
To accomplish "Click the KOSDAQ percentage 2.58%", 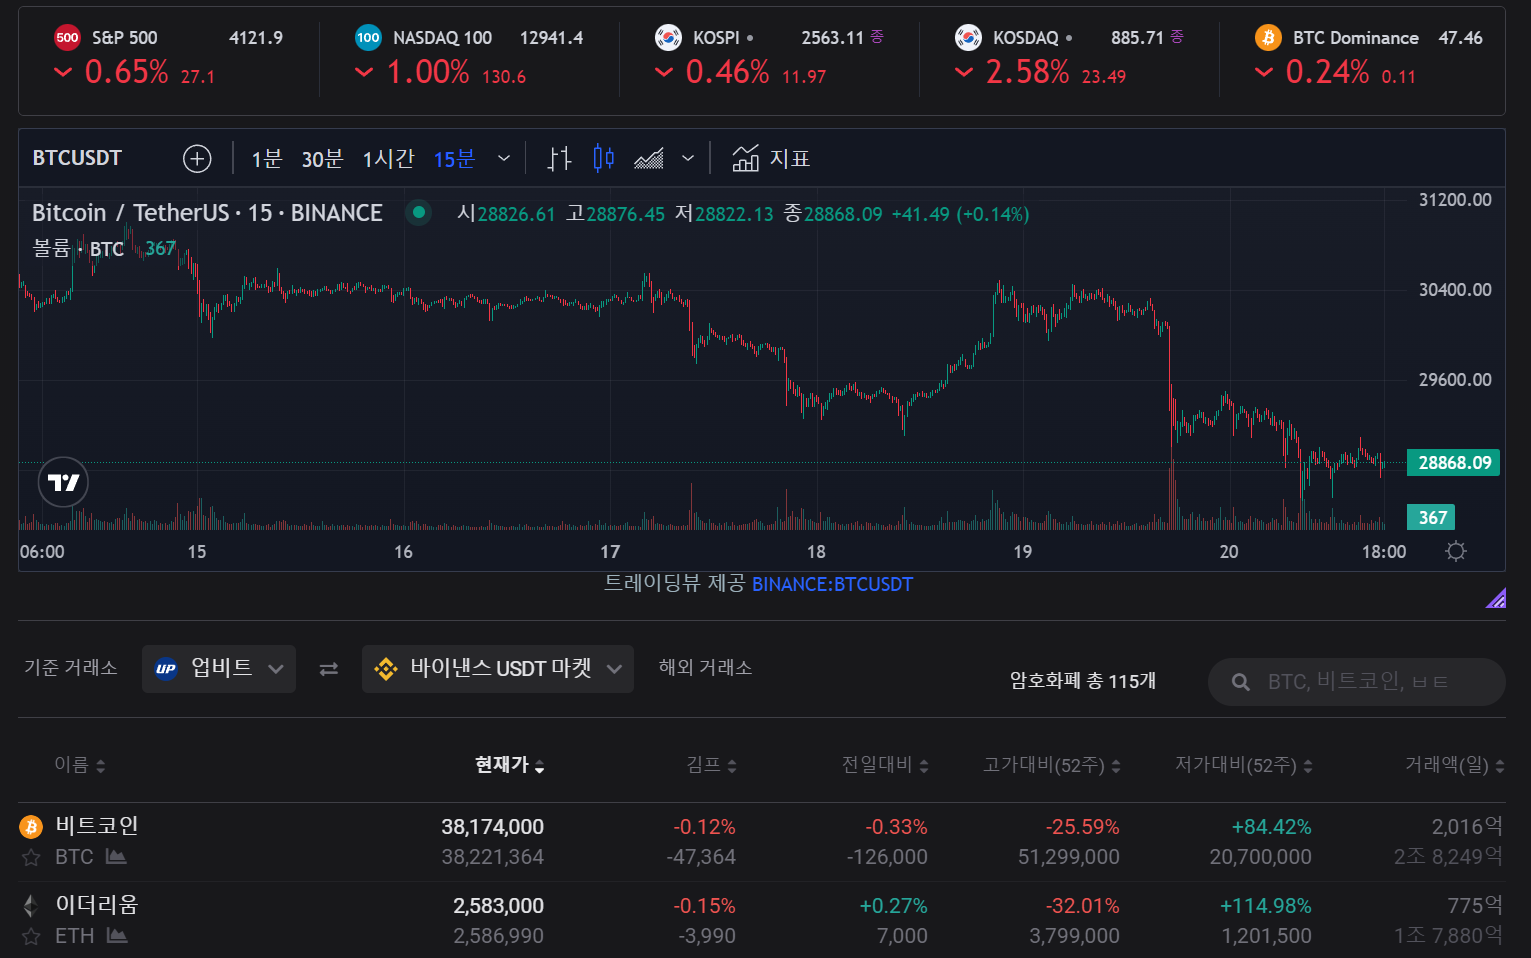I will point(1028,72).
